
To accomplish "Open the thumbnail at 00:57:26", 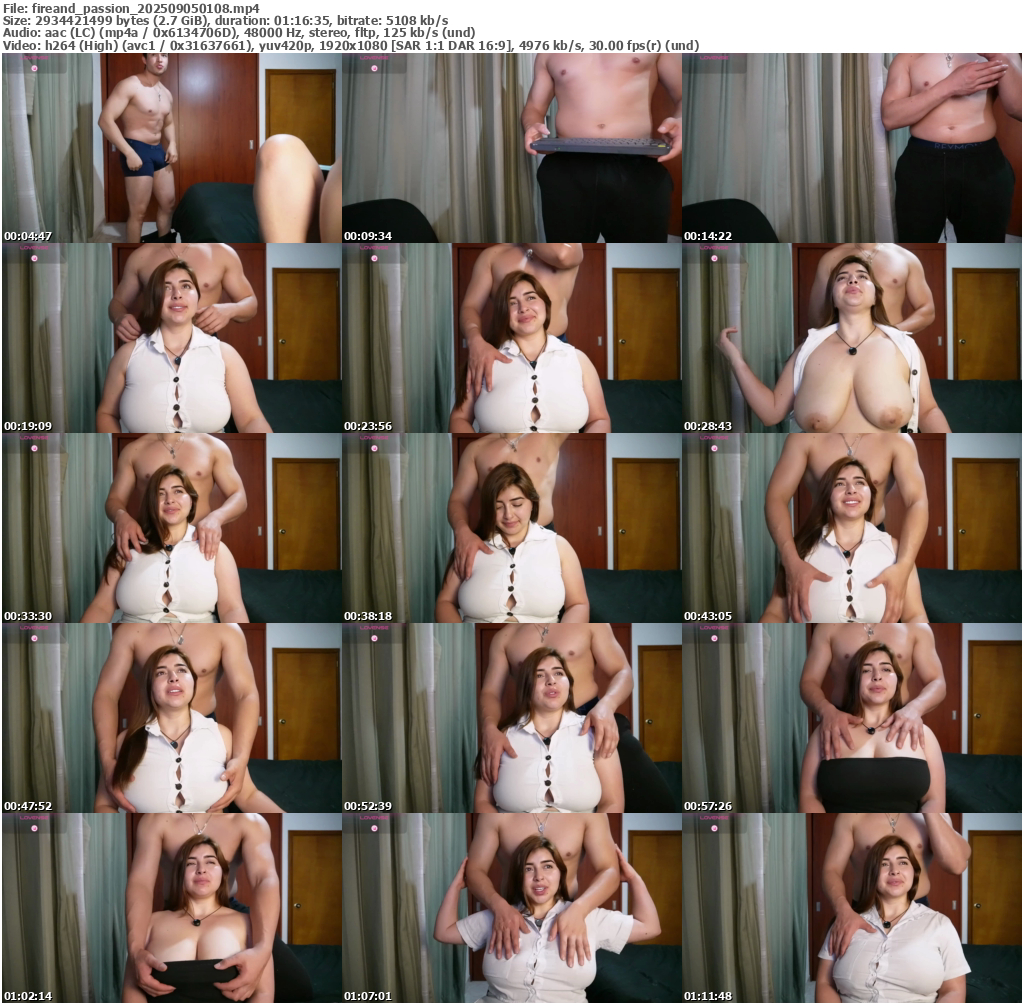I will [x=852, y=718].
